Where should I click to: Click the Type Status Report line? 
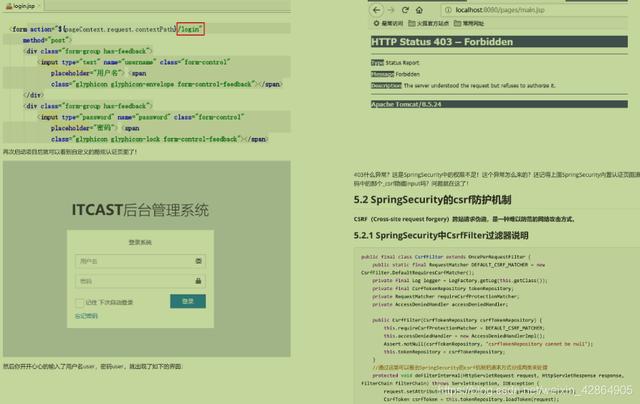(395, 63)
